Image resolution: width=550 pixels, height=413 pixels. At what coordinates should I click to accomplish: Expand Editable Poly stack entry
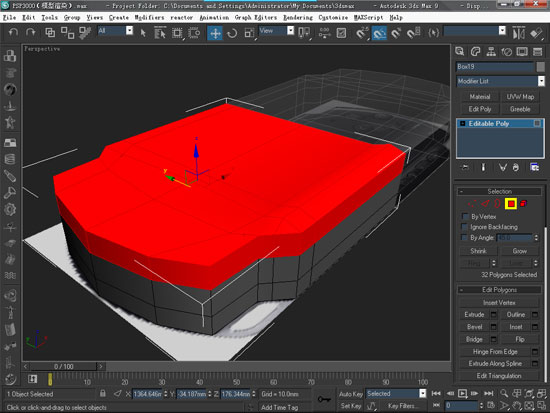463,124
